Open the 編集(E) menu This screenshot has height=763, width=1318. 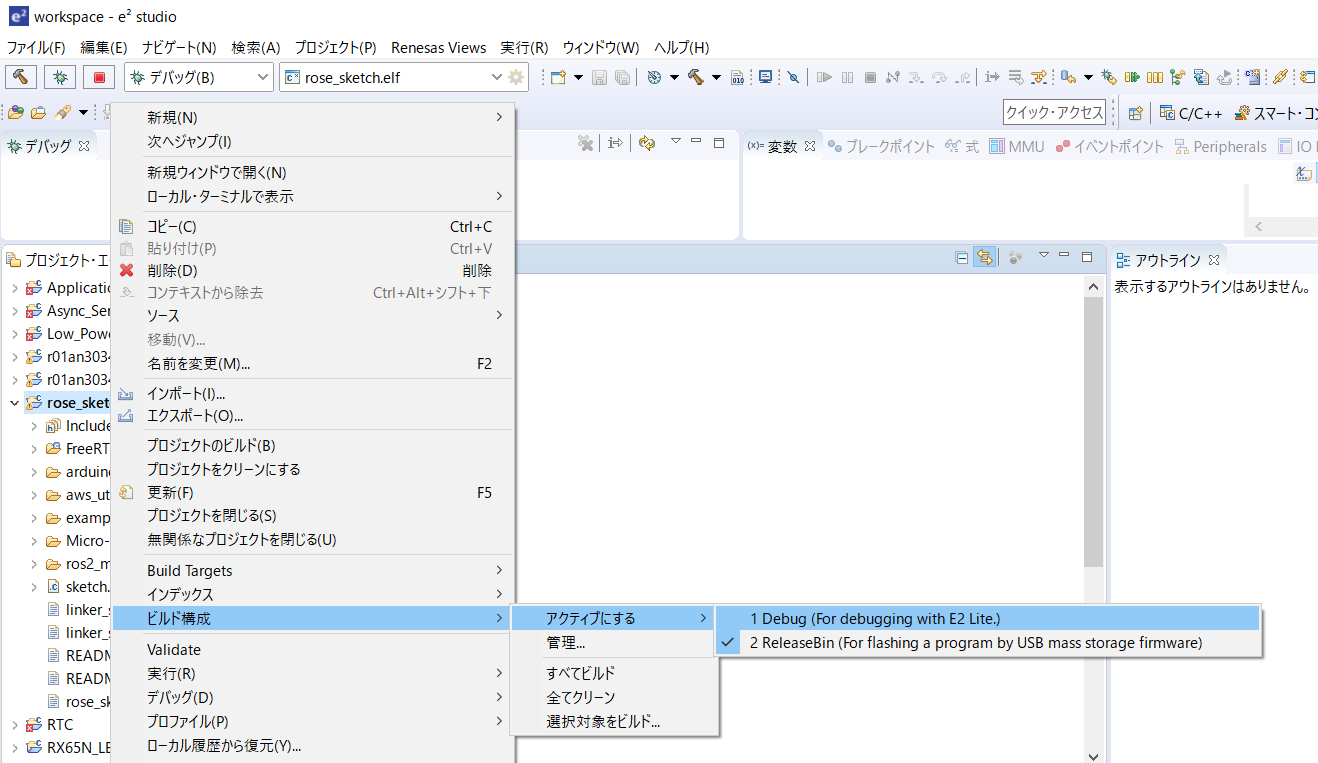click(x=104, y=47)
